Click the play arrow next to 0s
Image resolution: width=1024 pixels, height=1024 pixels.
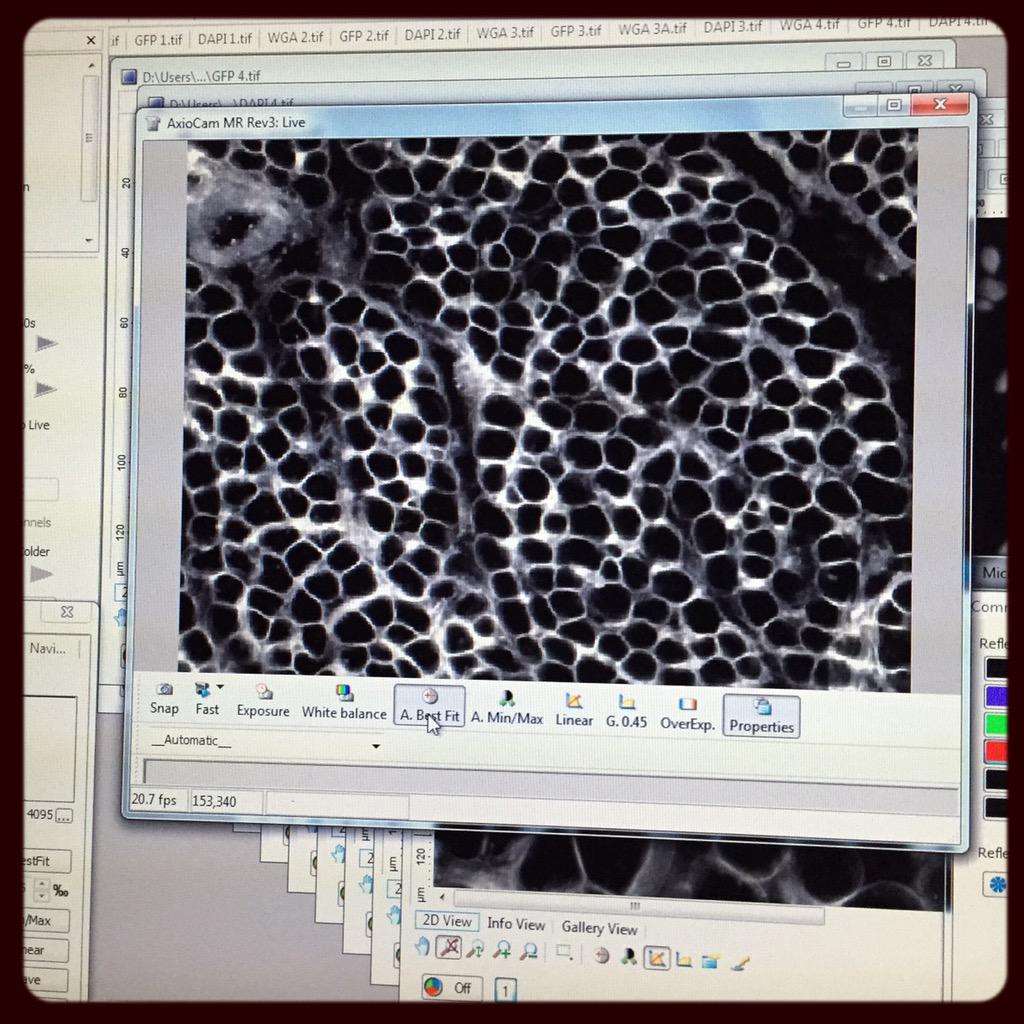tap(46, 343)
